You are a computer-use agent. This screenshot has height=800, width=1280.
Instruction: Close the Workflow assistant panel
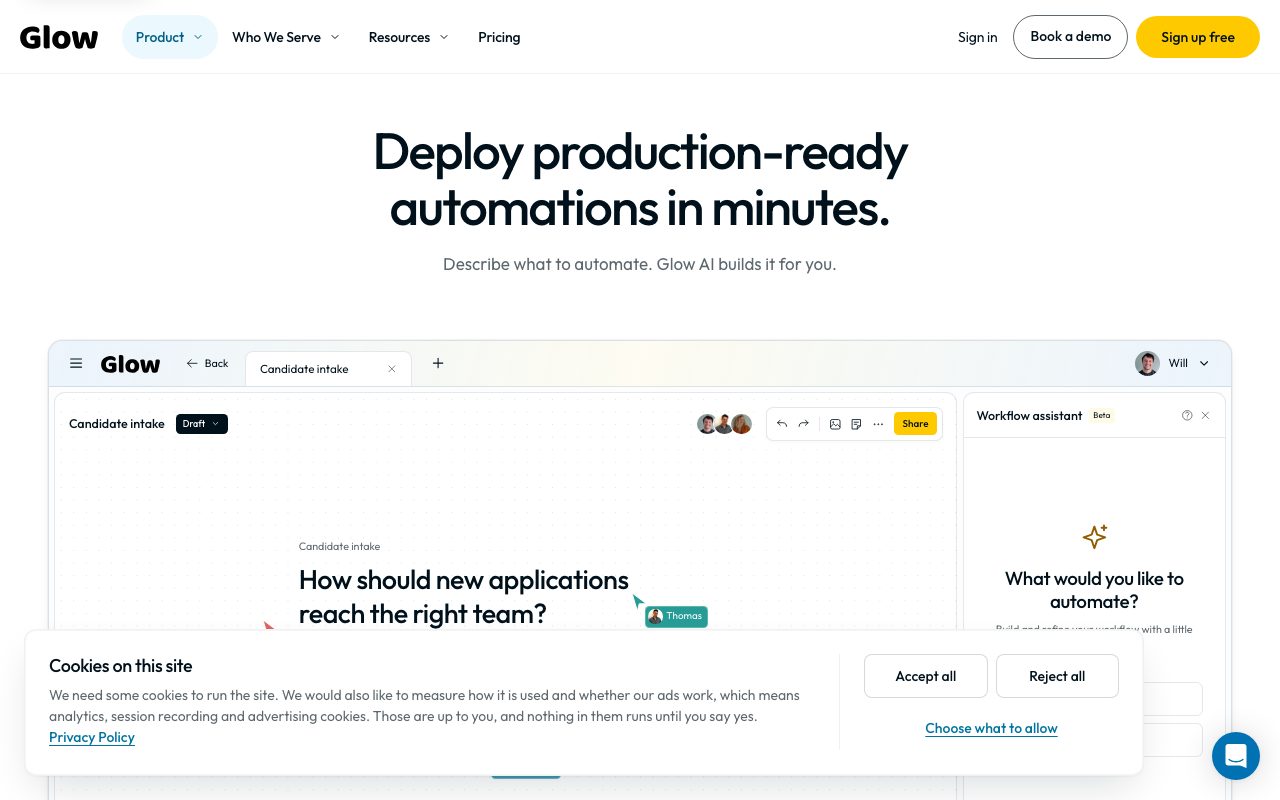pos(1205,415)
